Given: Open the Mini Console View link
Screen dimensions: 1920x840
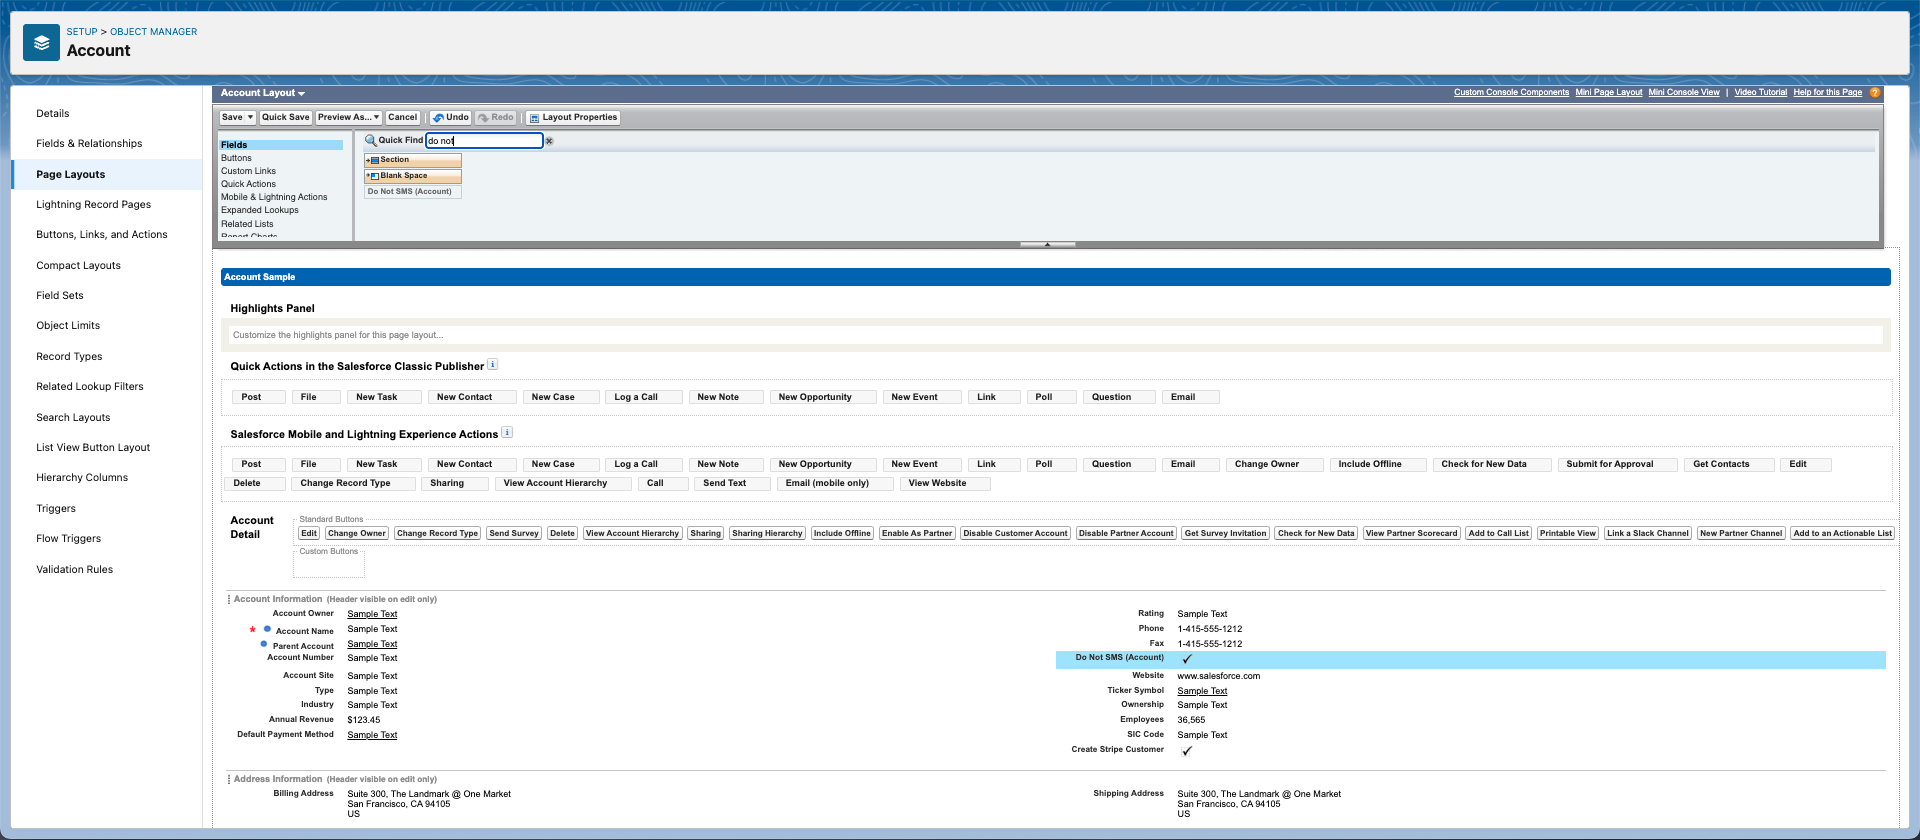Looking at the screenshot, I should tap(1684, 93).
